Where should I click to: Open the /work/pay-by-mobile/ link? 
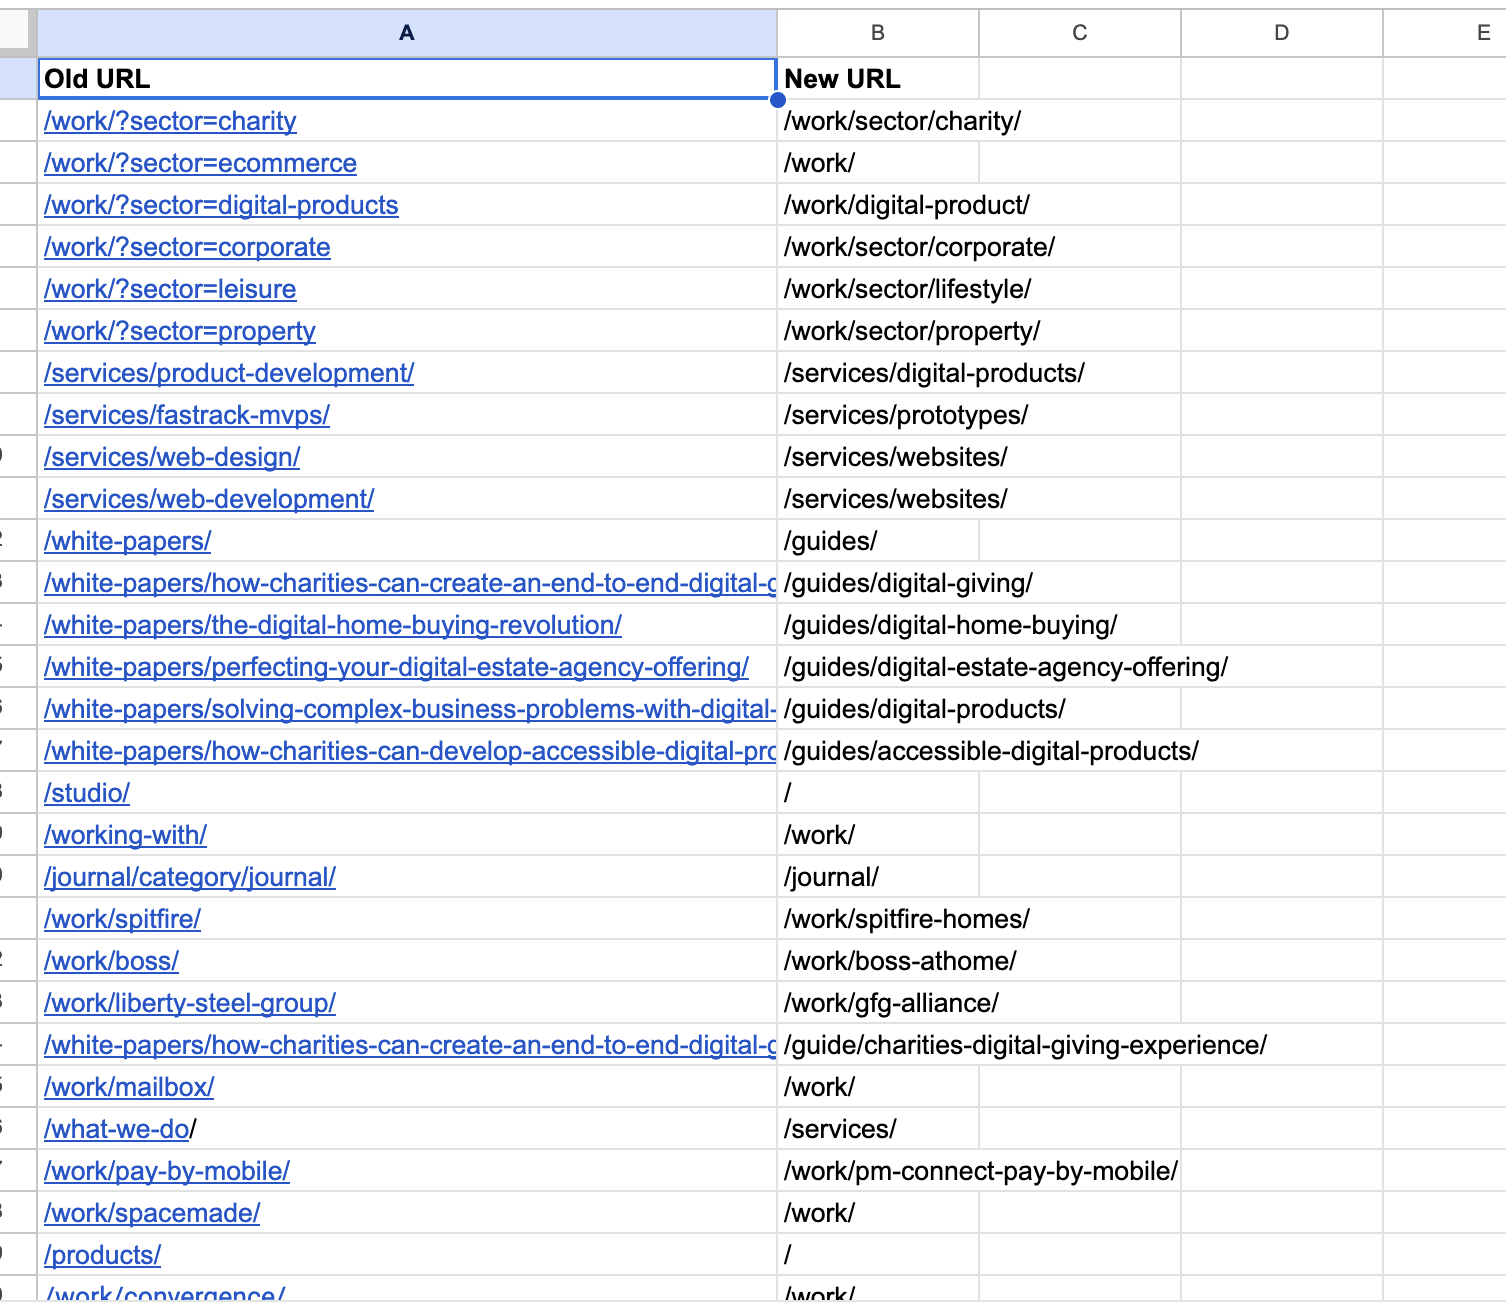point(167,1171)
